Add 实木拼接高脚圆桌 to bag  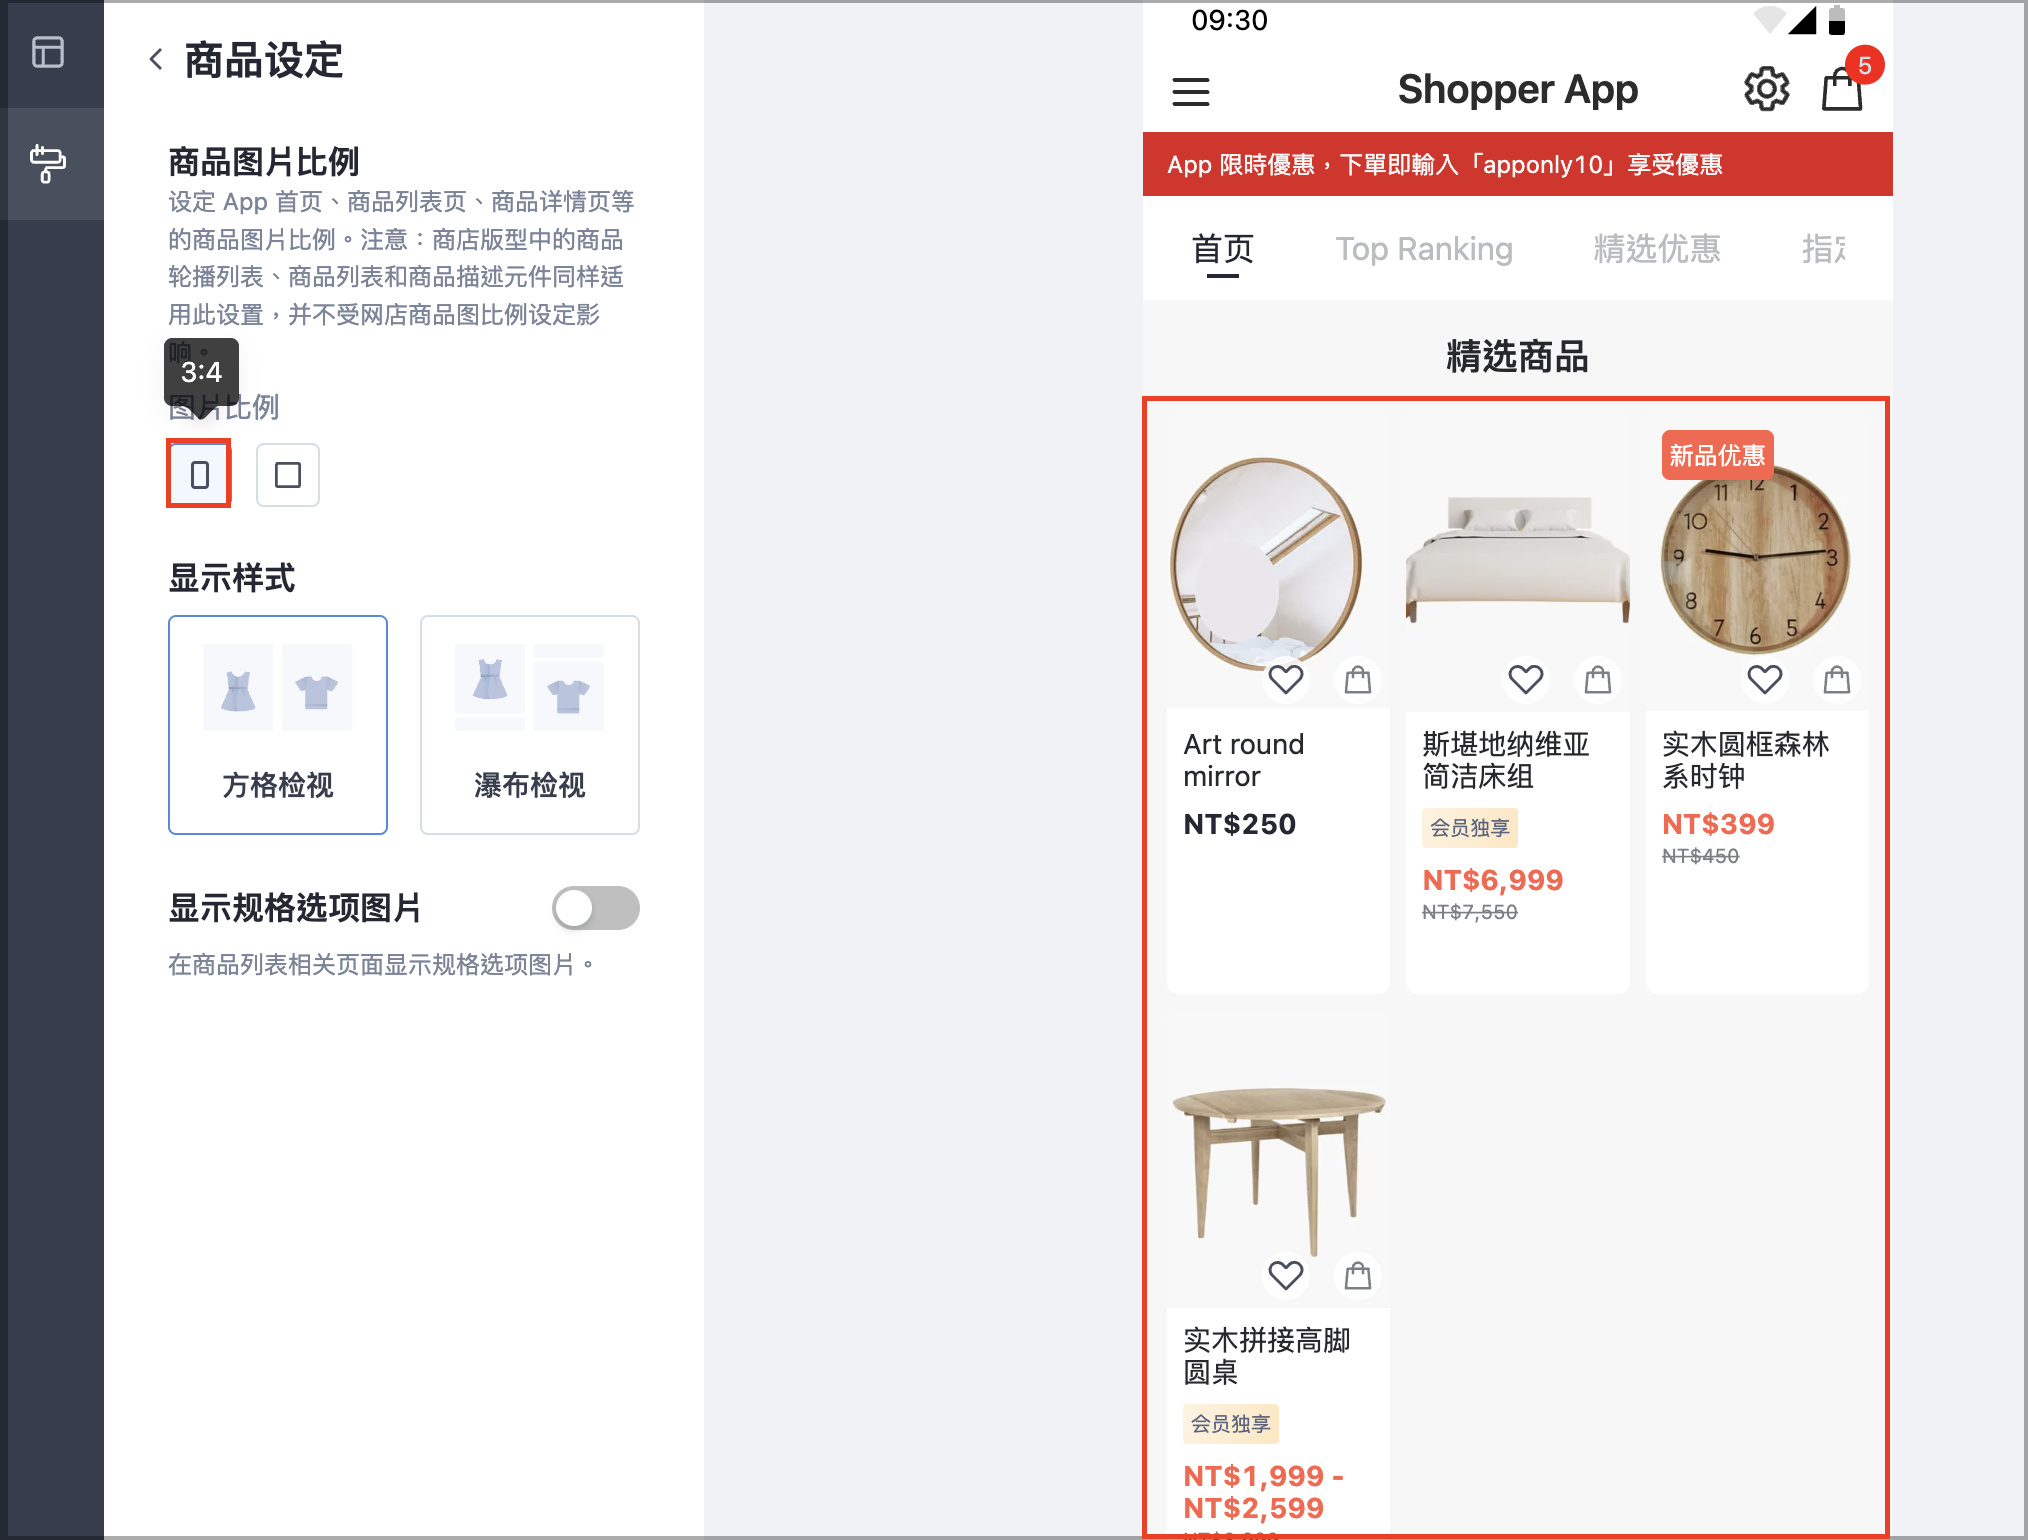click(1358, 1276)
